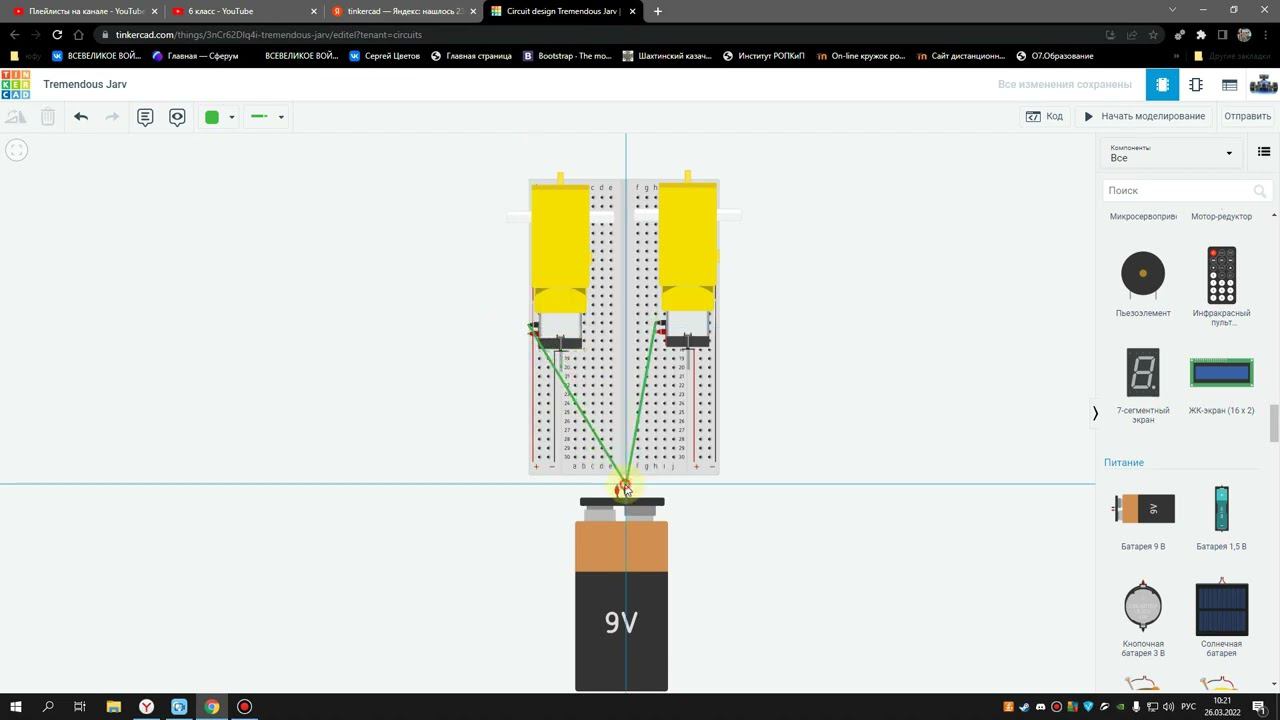
Task: Pick the green wire color swatch
Action: point(212,117)
